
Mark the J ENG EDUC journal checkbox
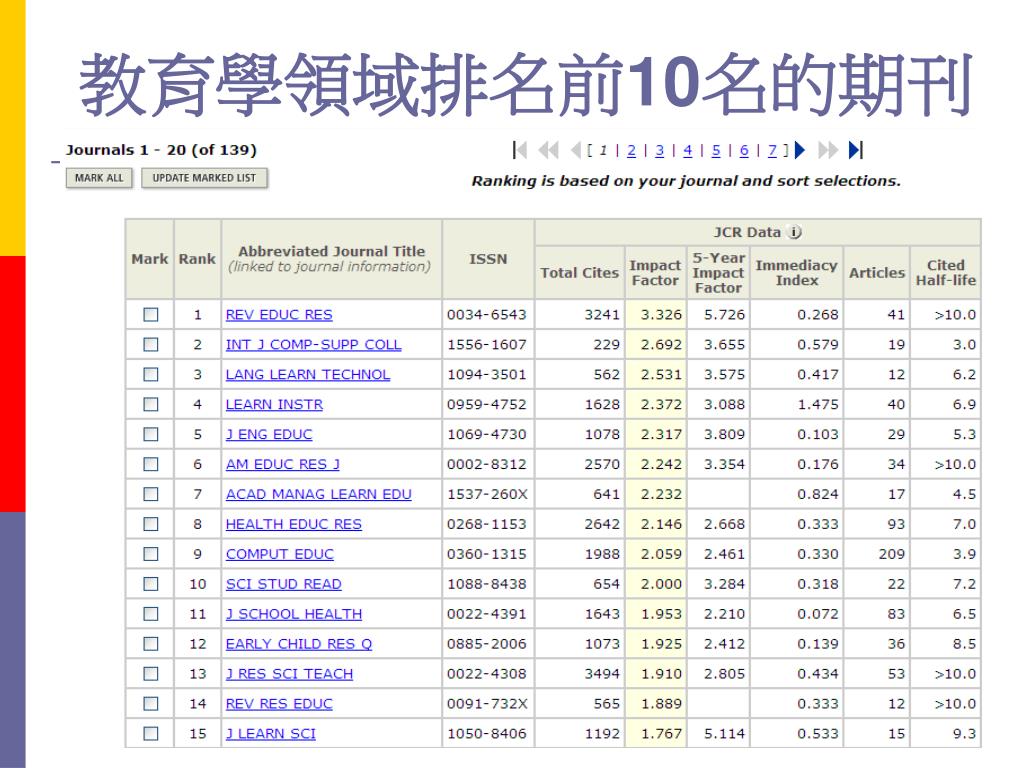point(151,434)
